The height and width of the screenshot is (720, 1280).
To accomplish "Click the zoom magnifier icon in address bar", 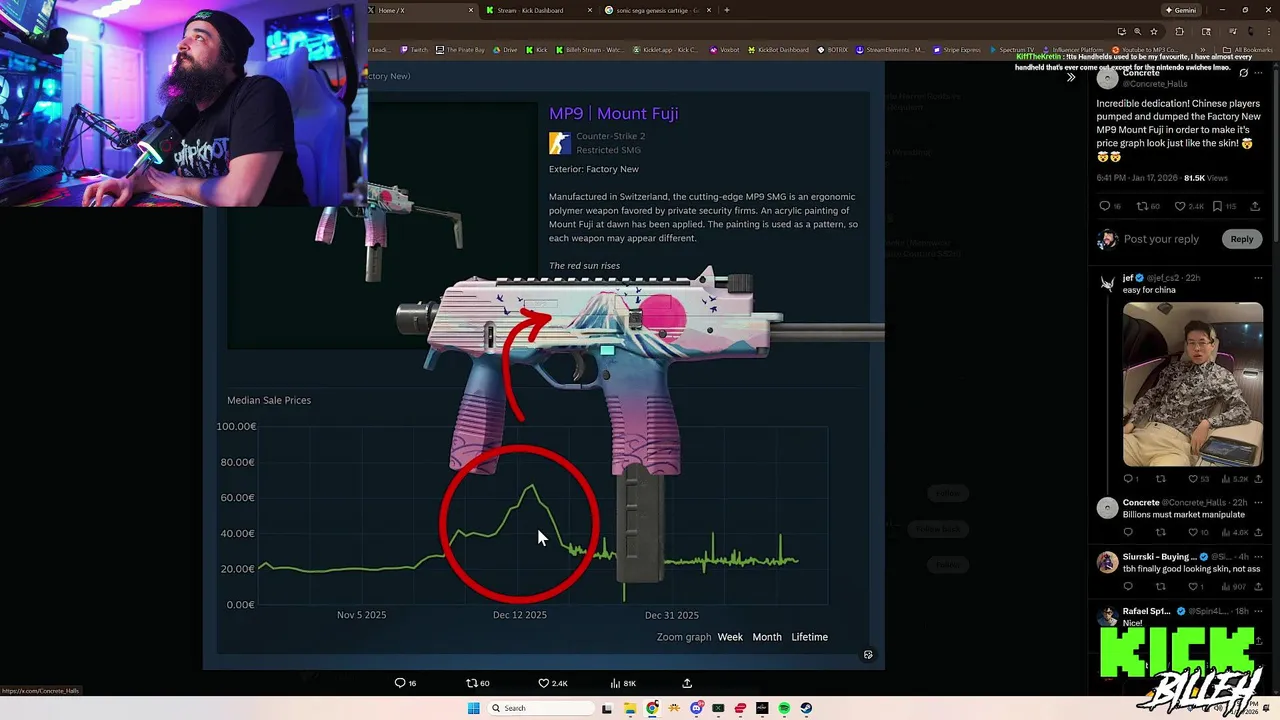I will click(x=1137, y=31).
